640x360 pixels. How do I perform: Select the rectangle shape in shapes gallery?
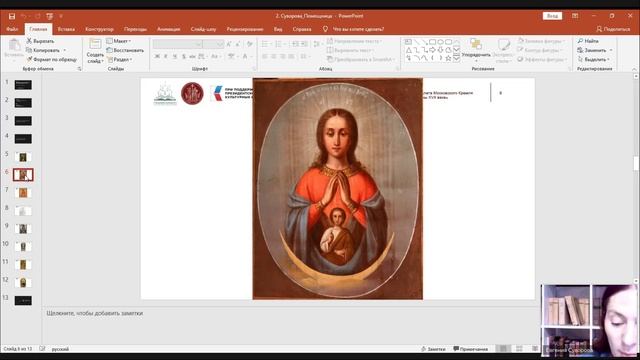[433, 42]
